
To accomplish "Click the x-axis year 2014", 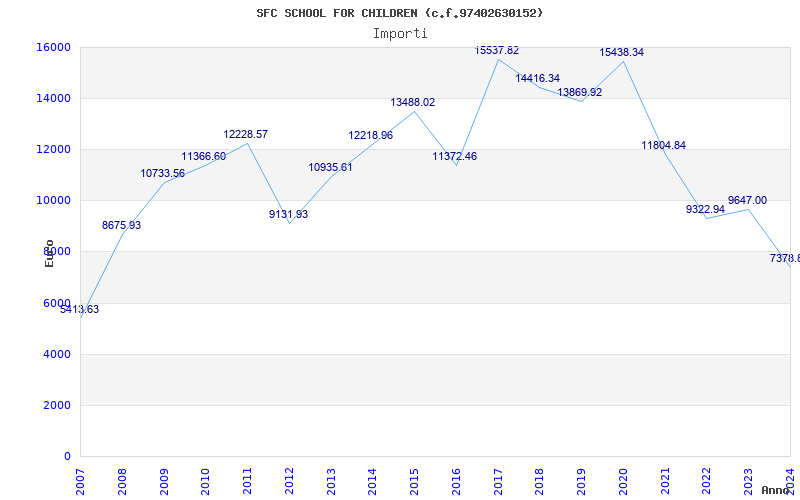I will click(x=372, y=482).
